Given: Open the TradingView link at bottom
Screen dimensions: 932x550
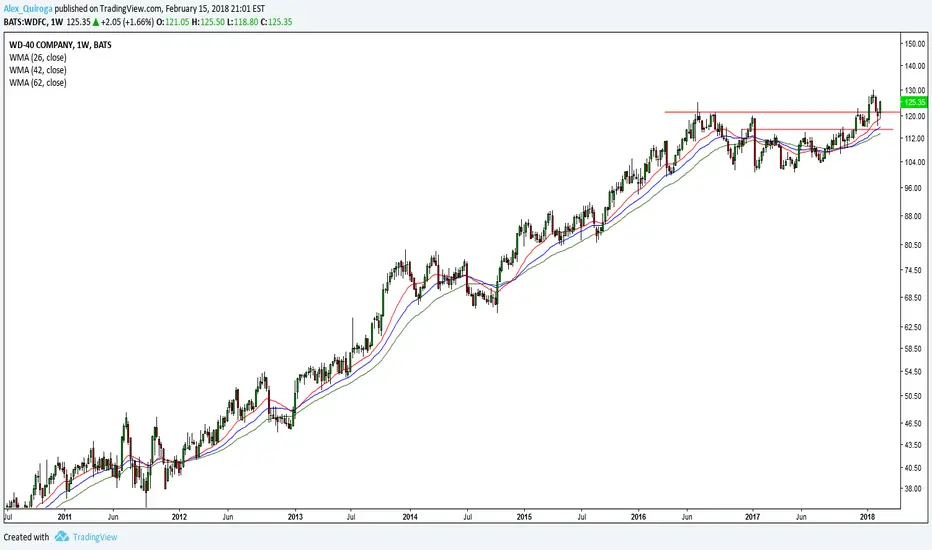Looking at the screenshot, I should pos(95,537).
